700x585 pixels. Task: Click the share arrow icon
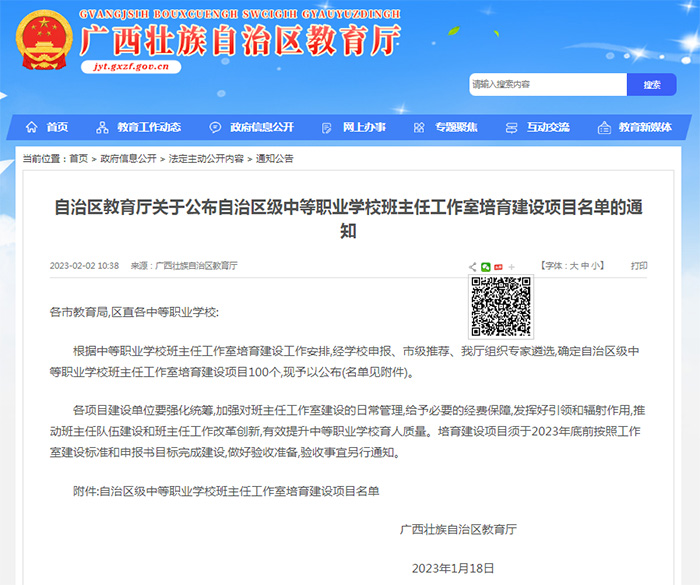(x=473, y=267)
